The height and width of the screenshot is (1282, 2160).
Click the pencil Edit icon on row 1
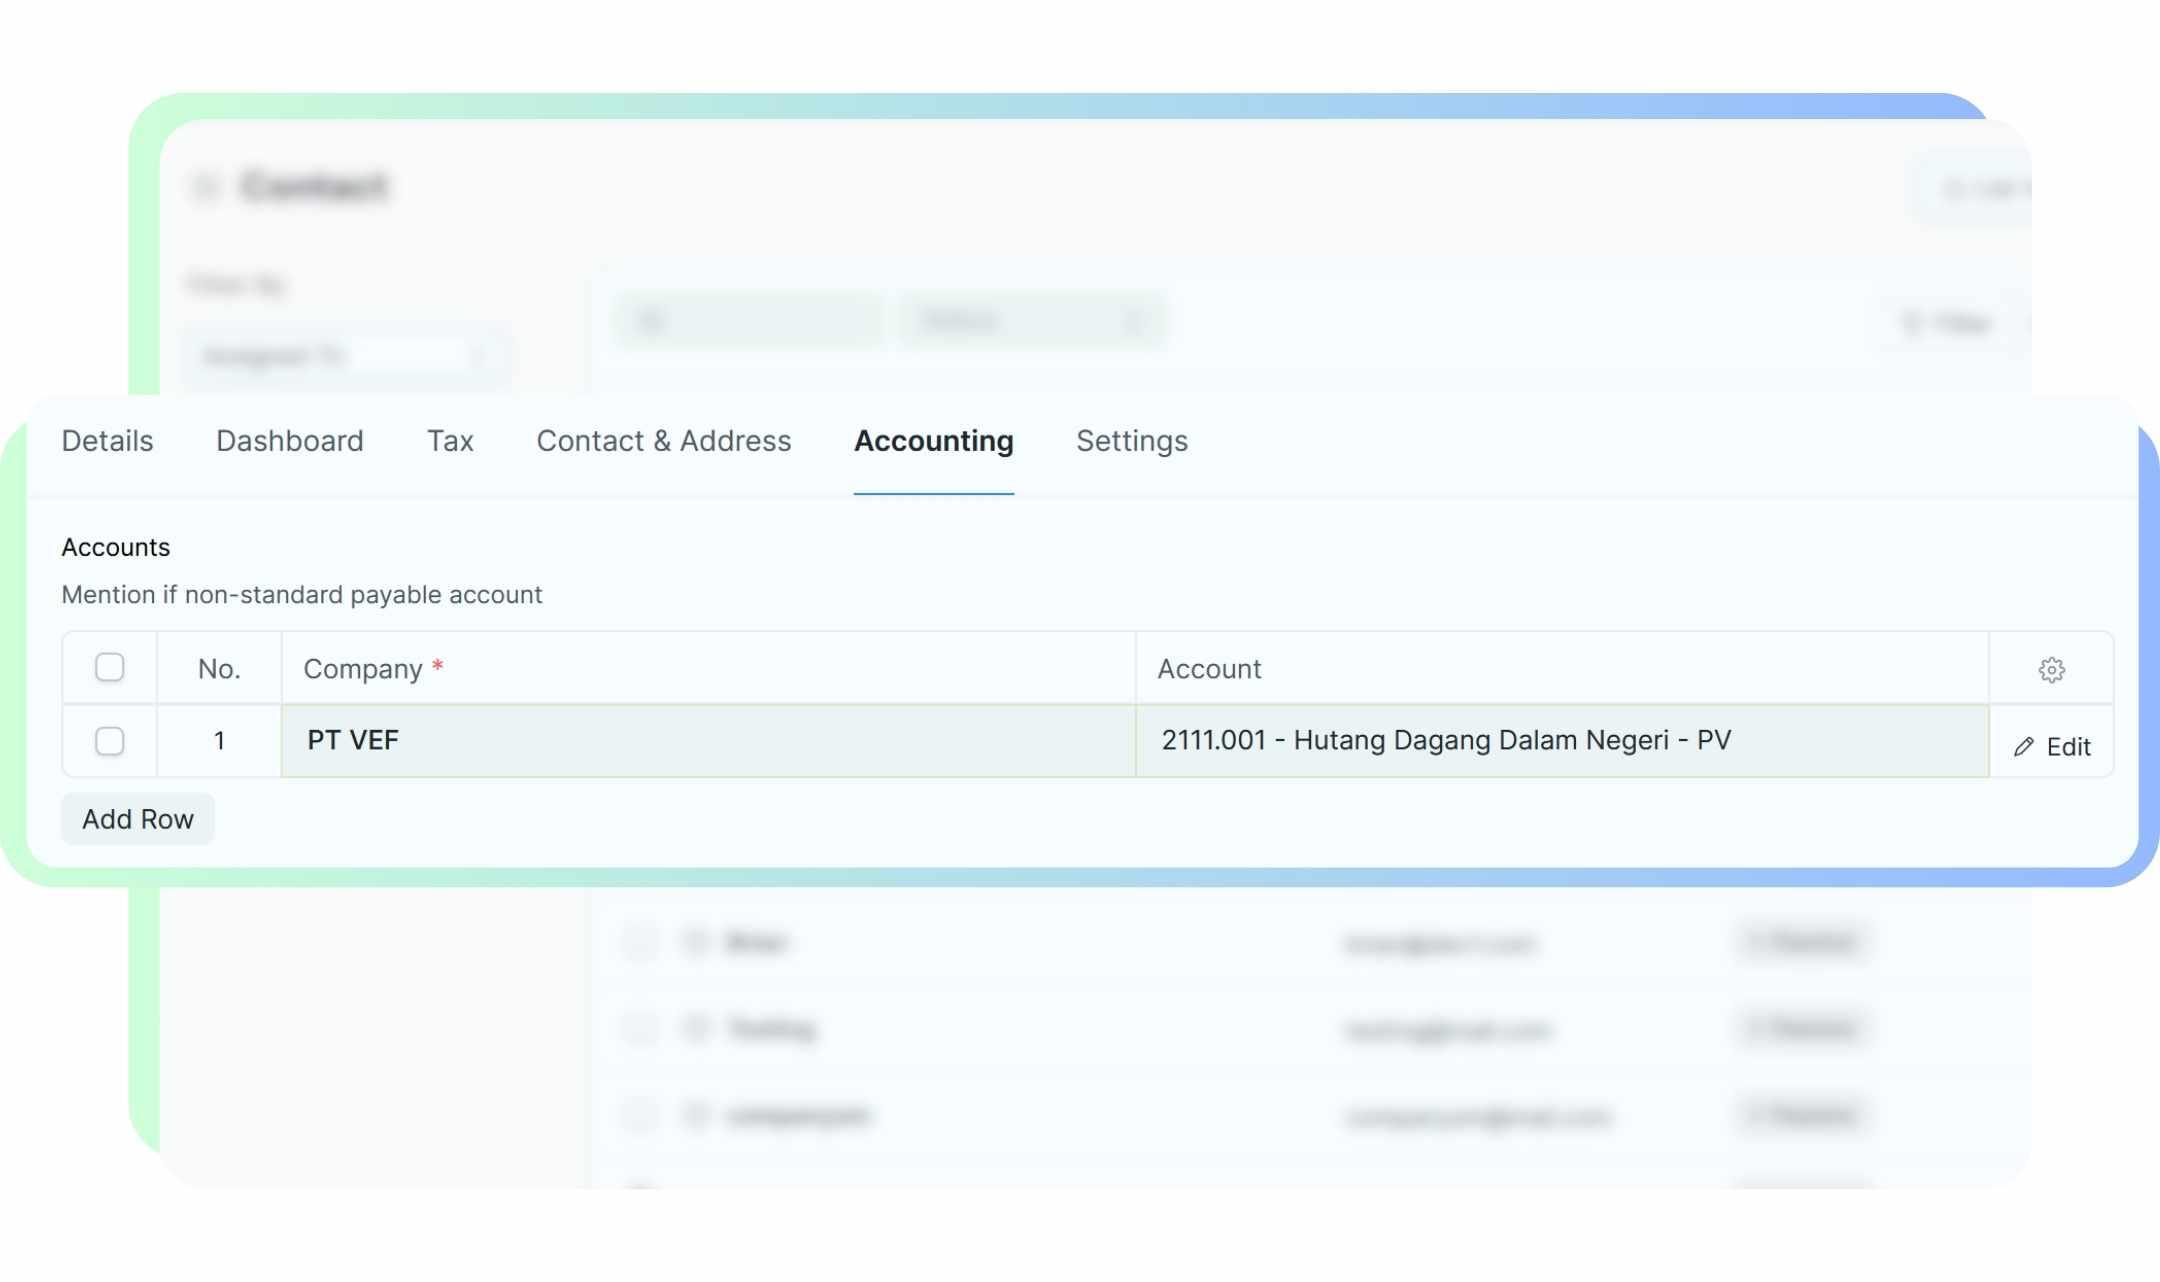tap(2024, 747)
